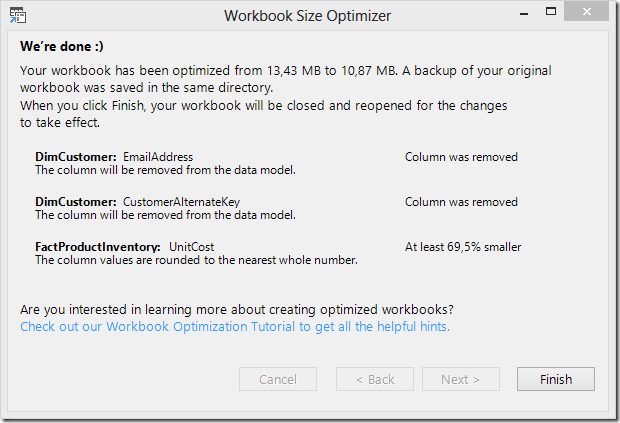The image size is (620, 423).
Task: Click the rounded to whole number description
Action: click(x=196, y=260)
